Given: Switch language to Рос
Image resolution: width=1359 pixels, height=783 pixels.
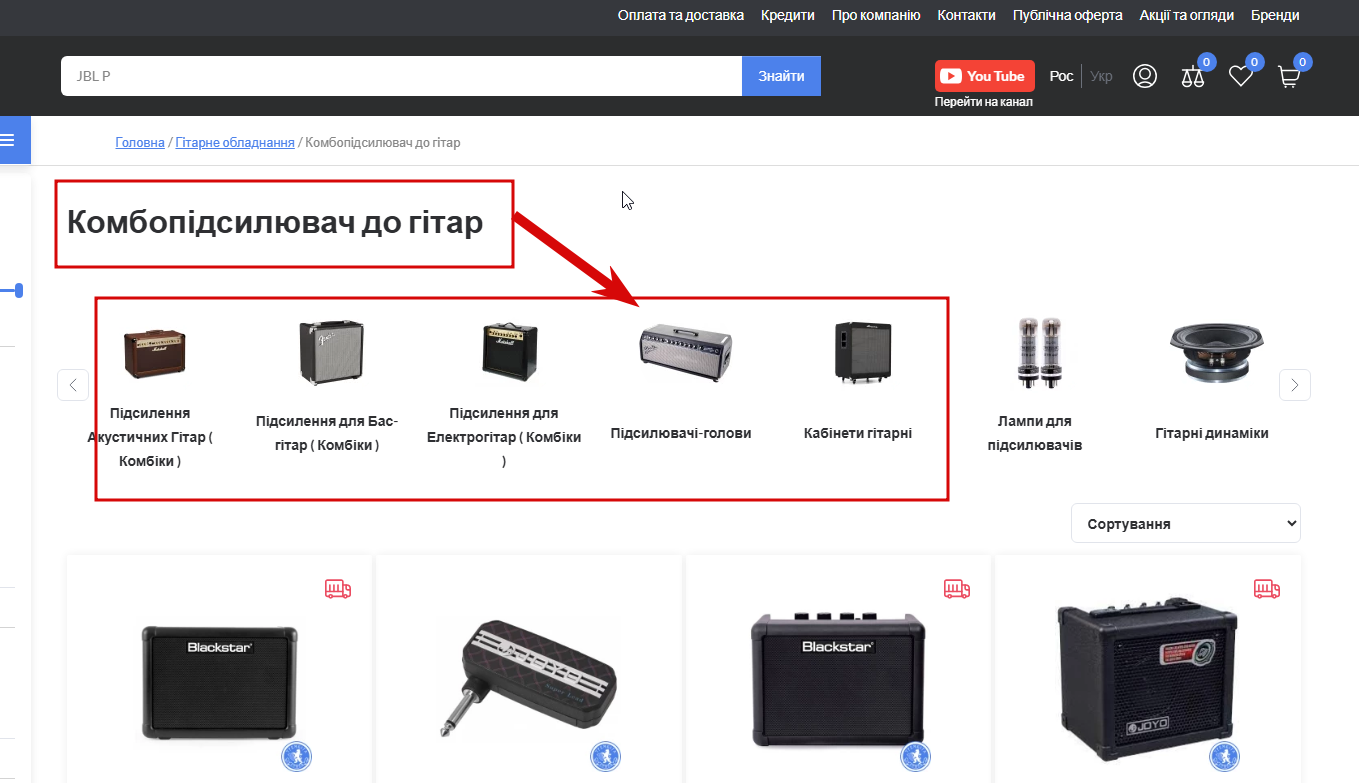Looking at the screenshot, I should click(1062, 76).
